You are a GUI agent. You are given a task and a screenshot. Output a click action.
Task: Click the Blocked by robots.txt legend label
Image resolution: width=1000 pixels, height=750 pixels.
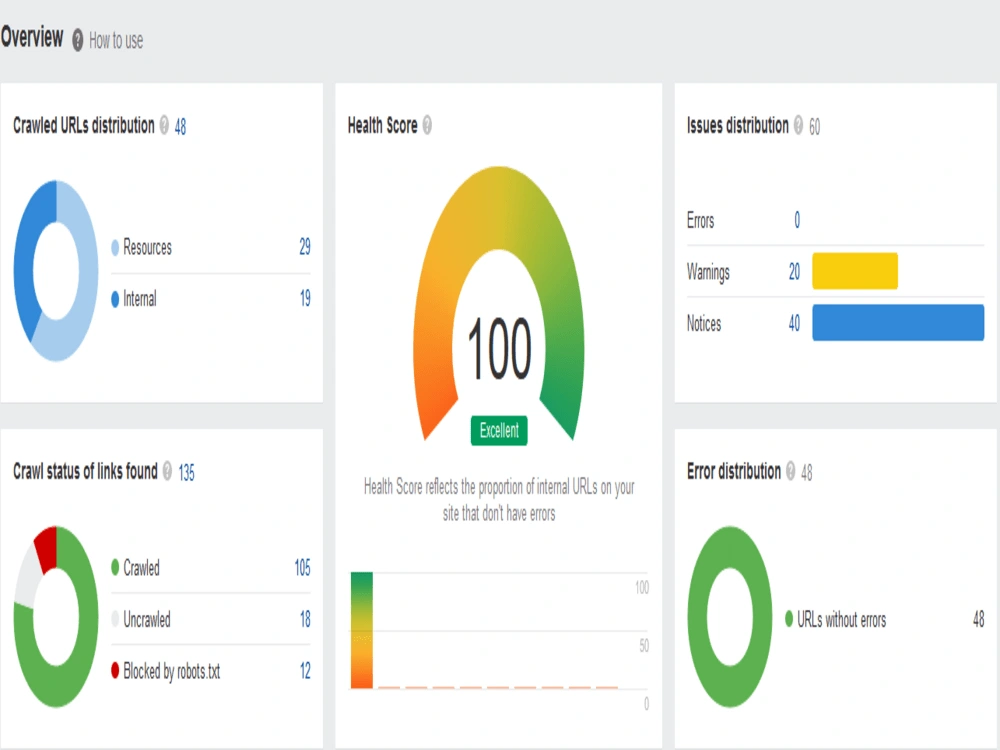point(172,671)
